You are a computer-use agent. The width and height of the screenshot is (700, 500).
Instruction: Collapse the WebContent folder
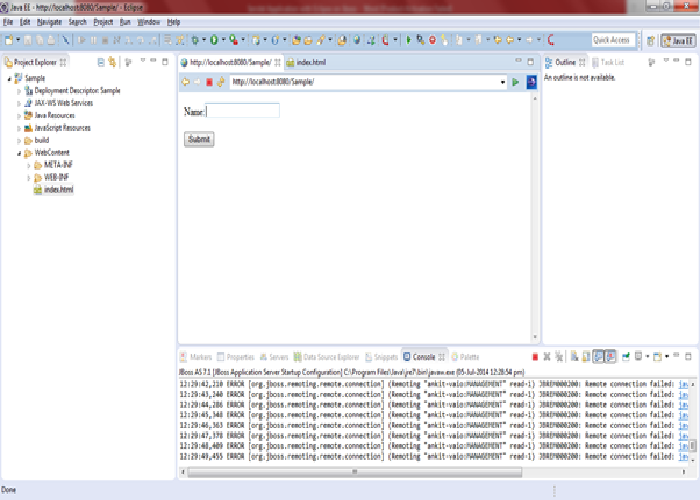(18, 154)
